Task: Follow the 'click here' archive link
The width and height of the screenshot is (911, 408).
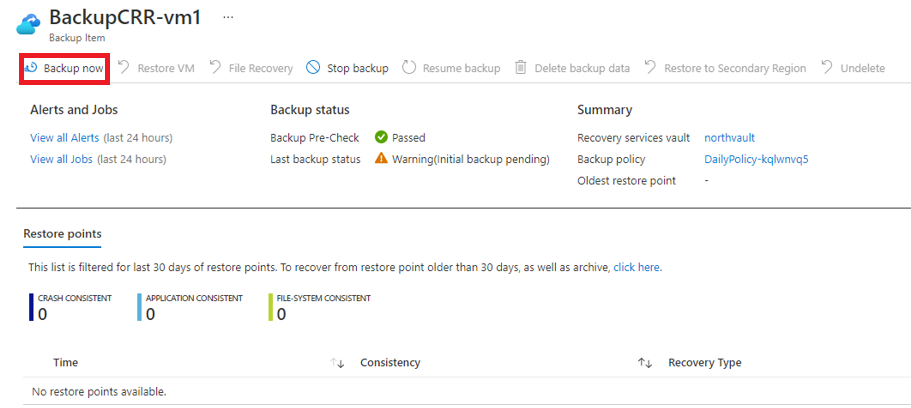Action: point(637,267)
